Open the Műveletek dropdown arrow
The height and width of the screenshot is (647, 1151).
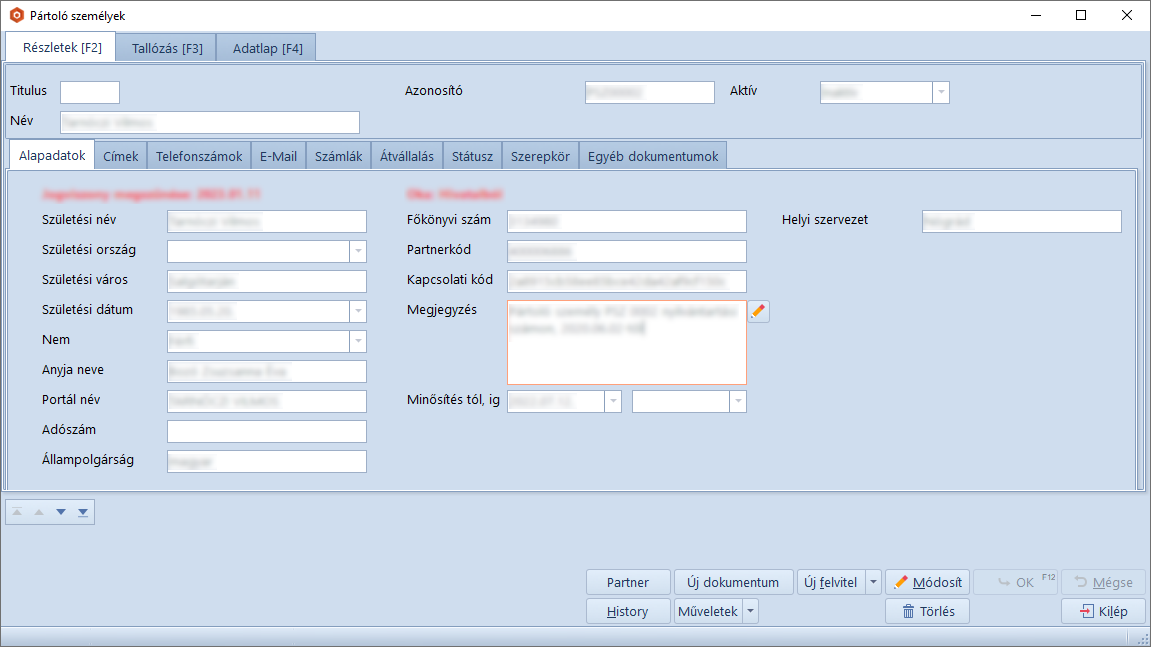tap(750, 611)
